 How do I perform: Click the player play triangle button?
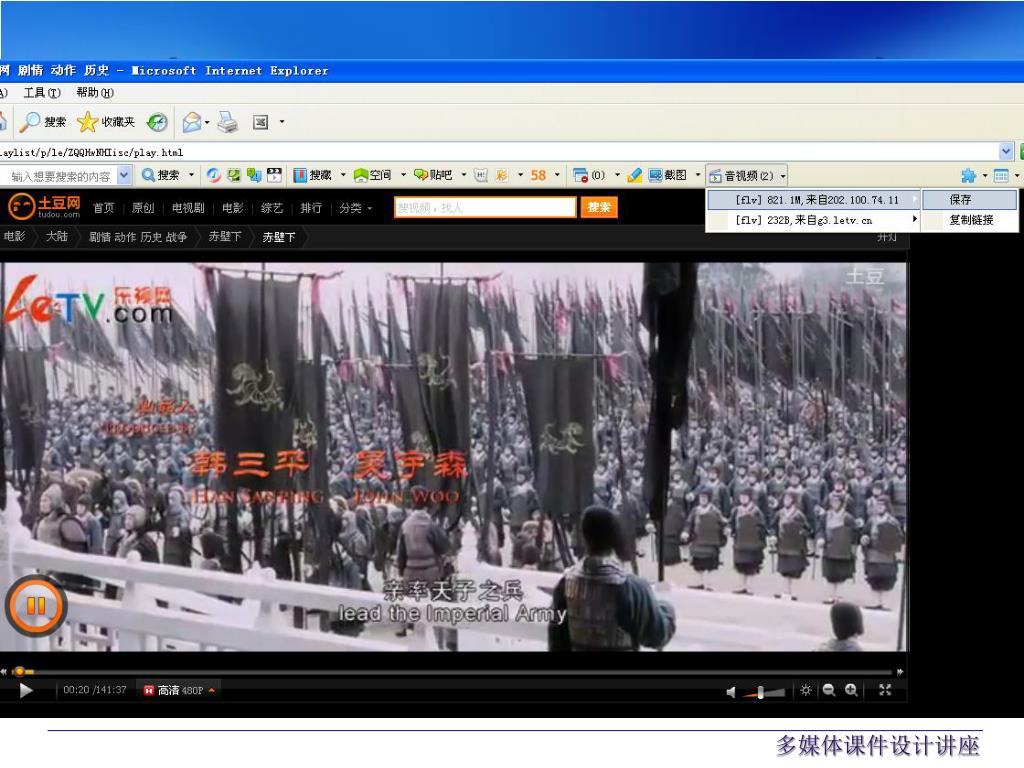tap(25, 690)
